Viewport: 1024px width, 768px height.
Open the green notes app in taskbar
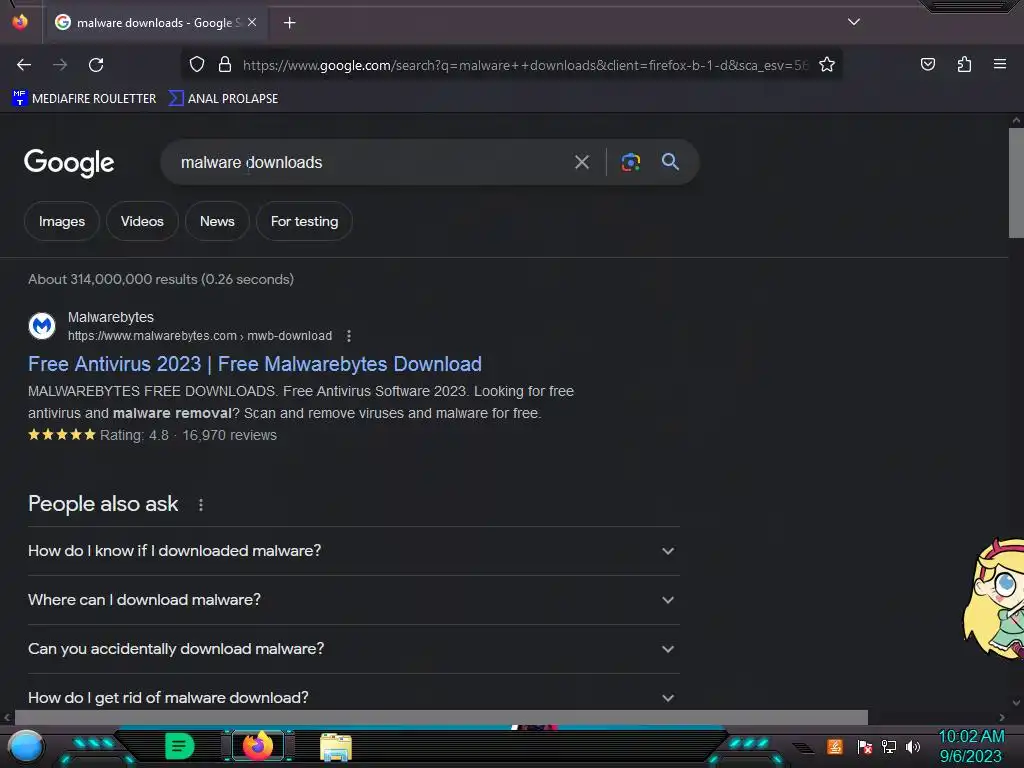click(x=180, y=746)
